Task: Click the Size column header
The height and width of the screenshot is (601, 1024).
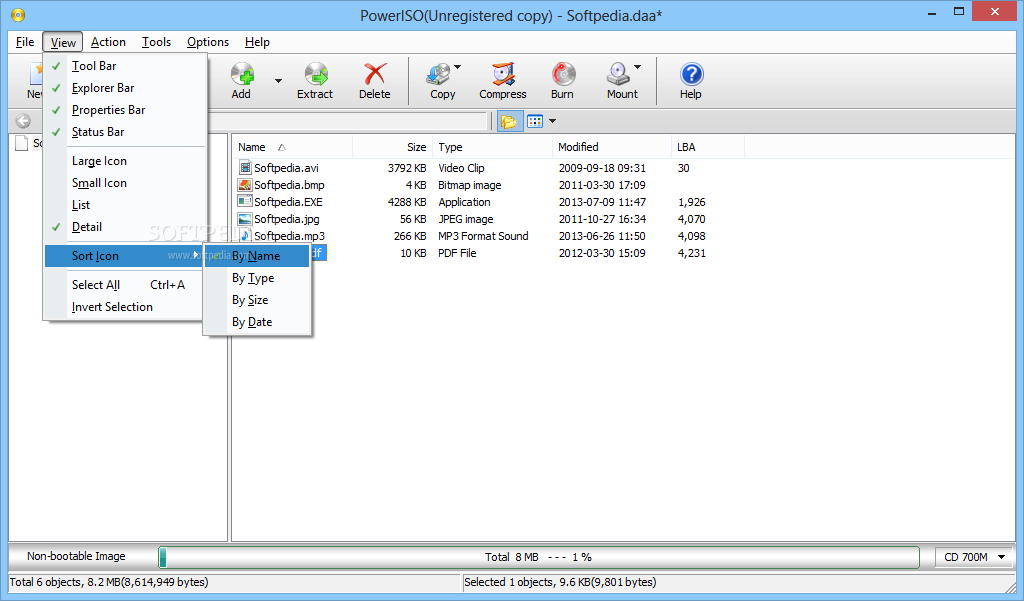Action: pos(392,147)
